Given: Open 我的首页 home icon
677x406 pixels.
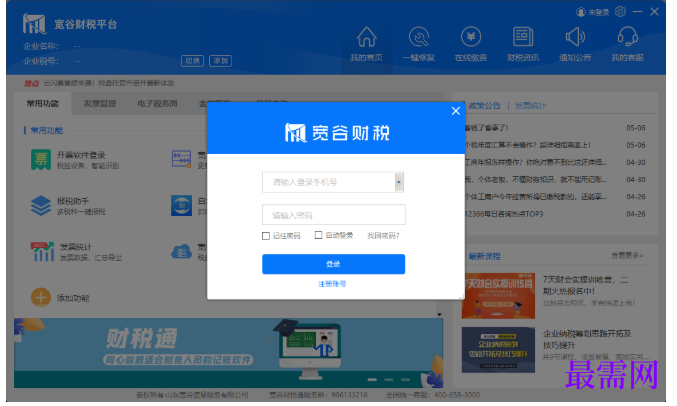Looking at the screenshot, I should 366,37.
